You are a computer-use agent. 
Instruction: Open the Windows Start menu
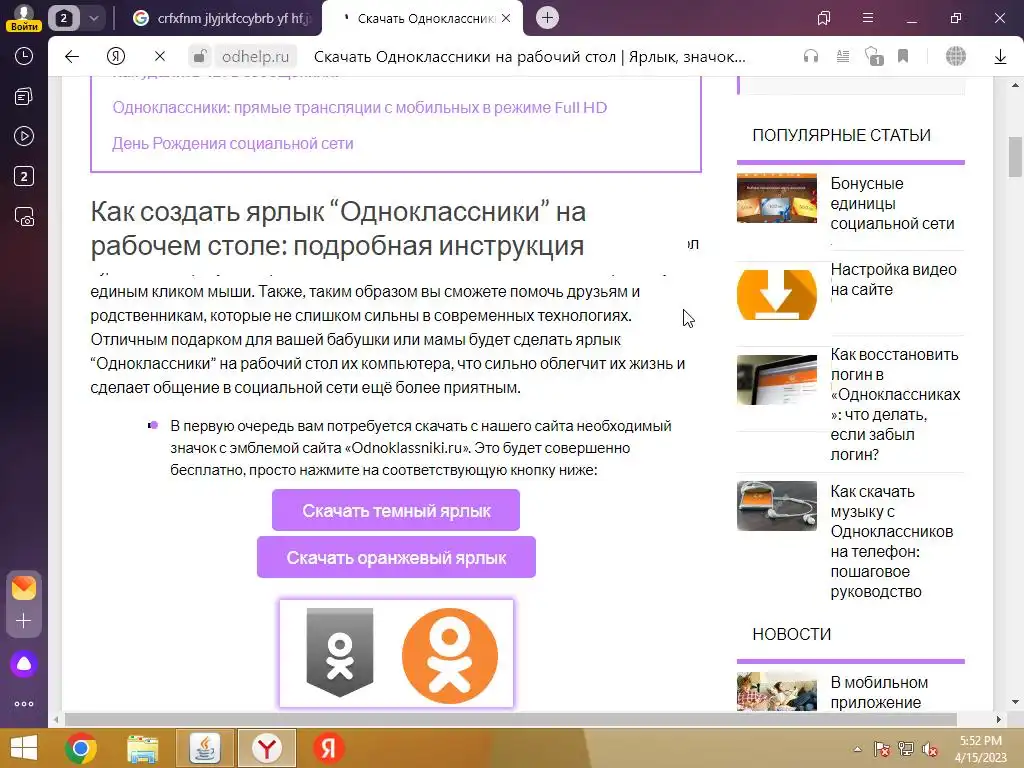point(24,748)
